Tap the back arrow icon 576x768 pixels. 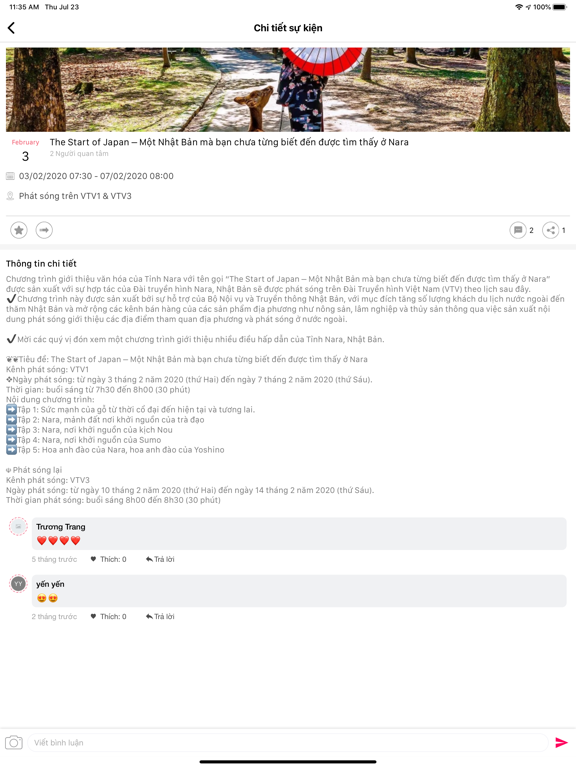[11, 28]
